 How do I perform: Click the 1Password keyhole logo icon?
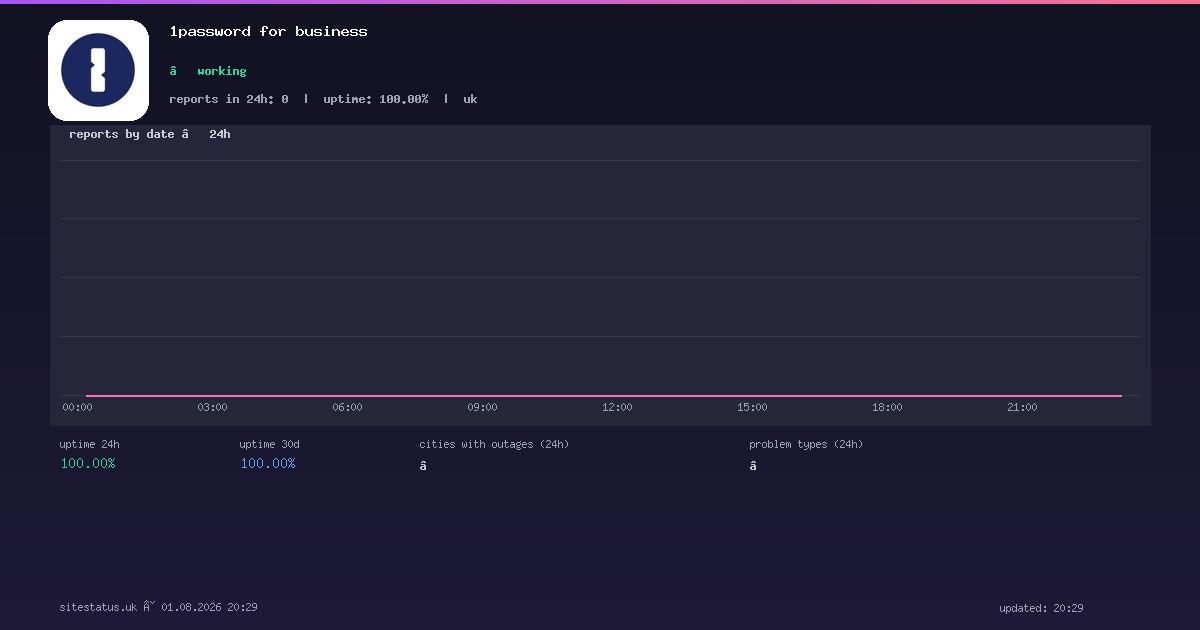(98, 70)
